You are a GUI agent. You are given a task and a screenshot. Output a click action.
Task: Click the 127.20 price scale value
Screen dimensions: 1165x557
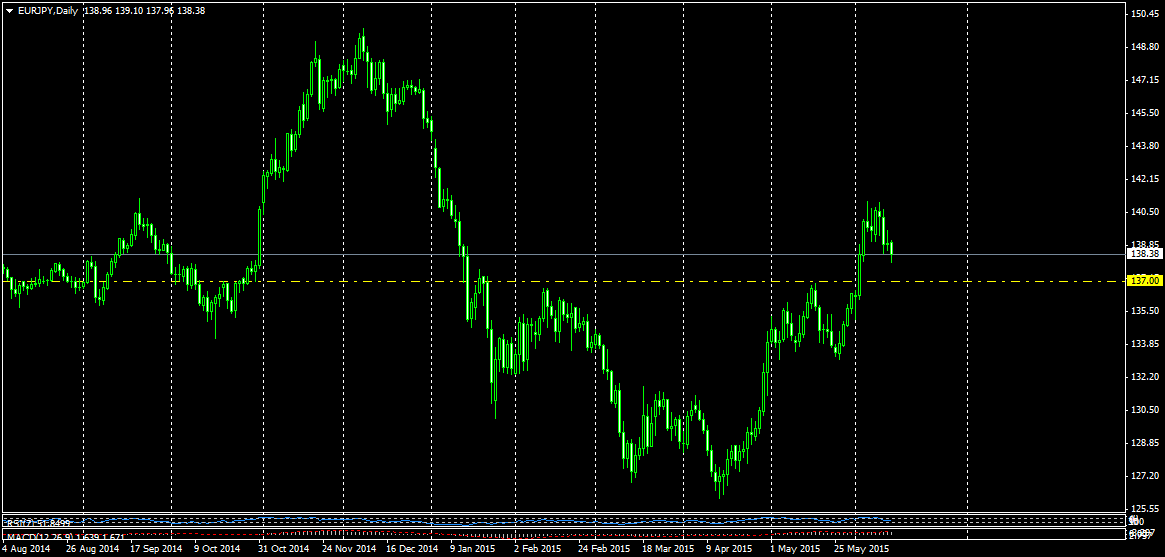tap(1146, 476)
